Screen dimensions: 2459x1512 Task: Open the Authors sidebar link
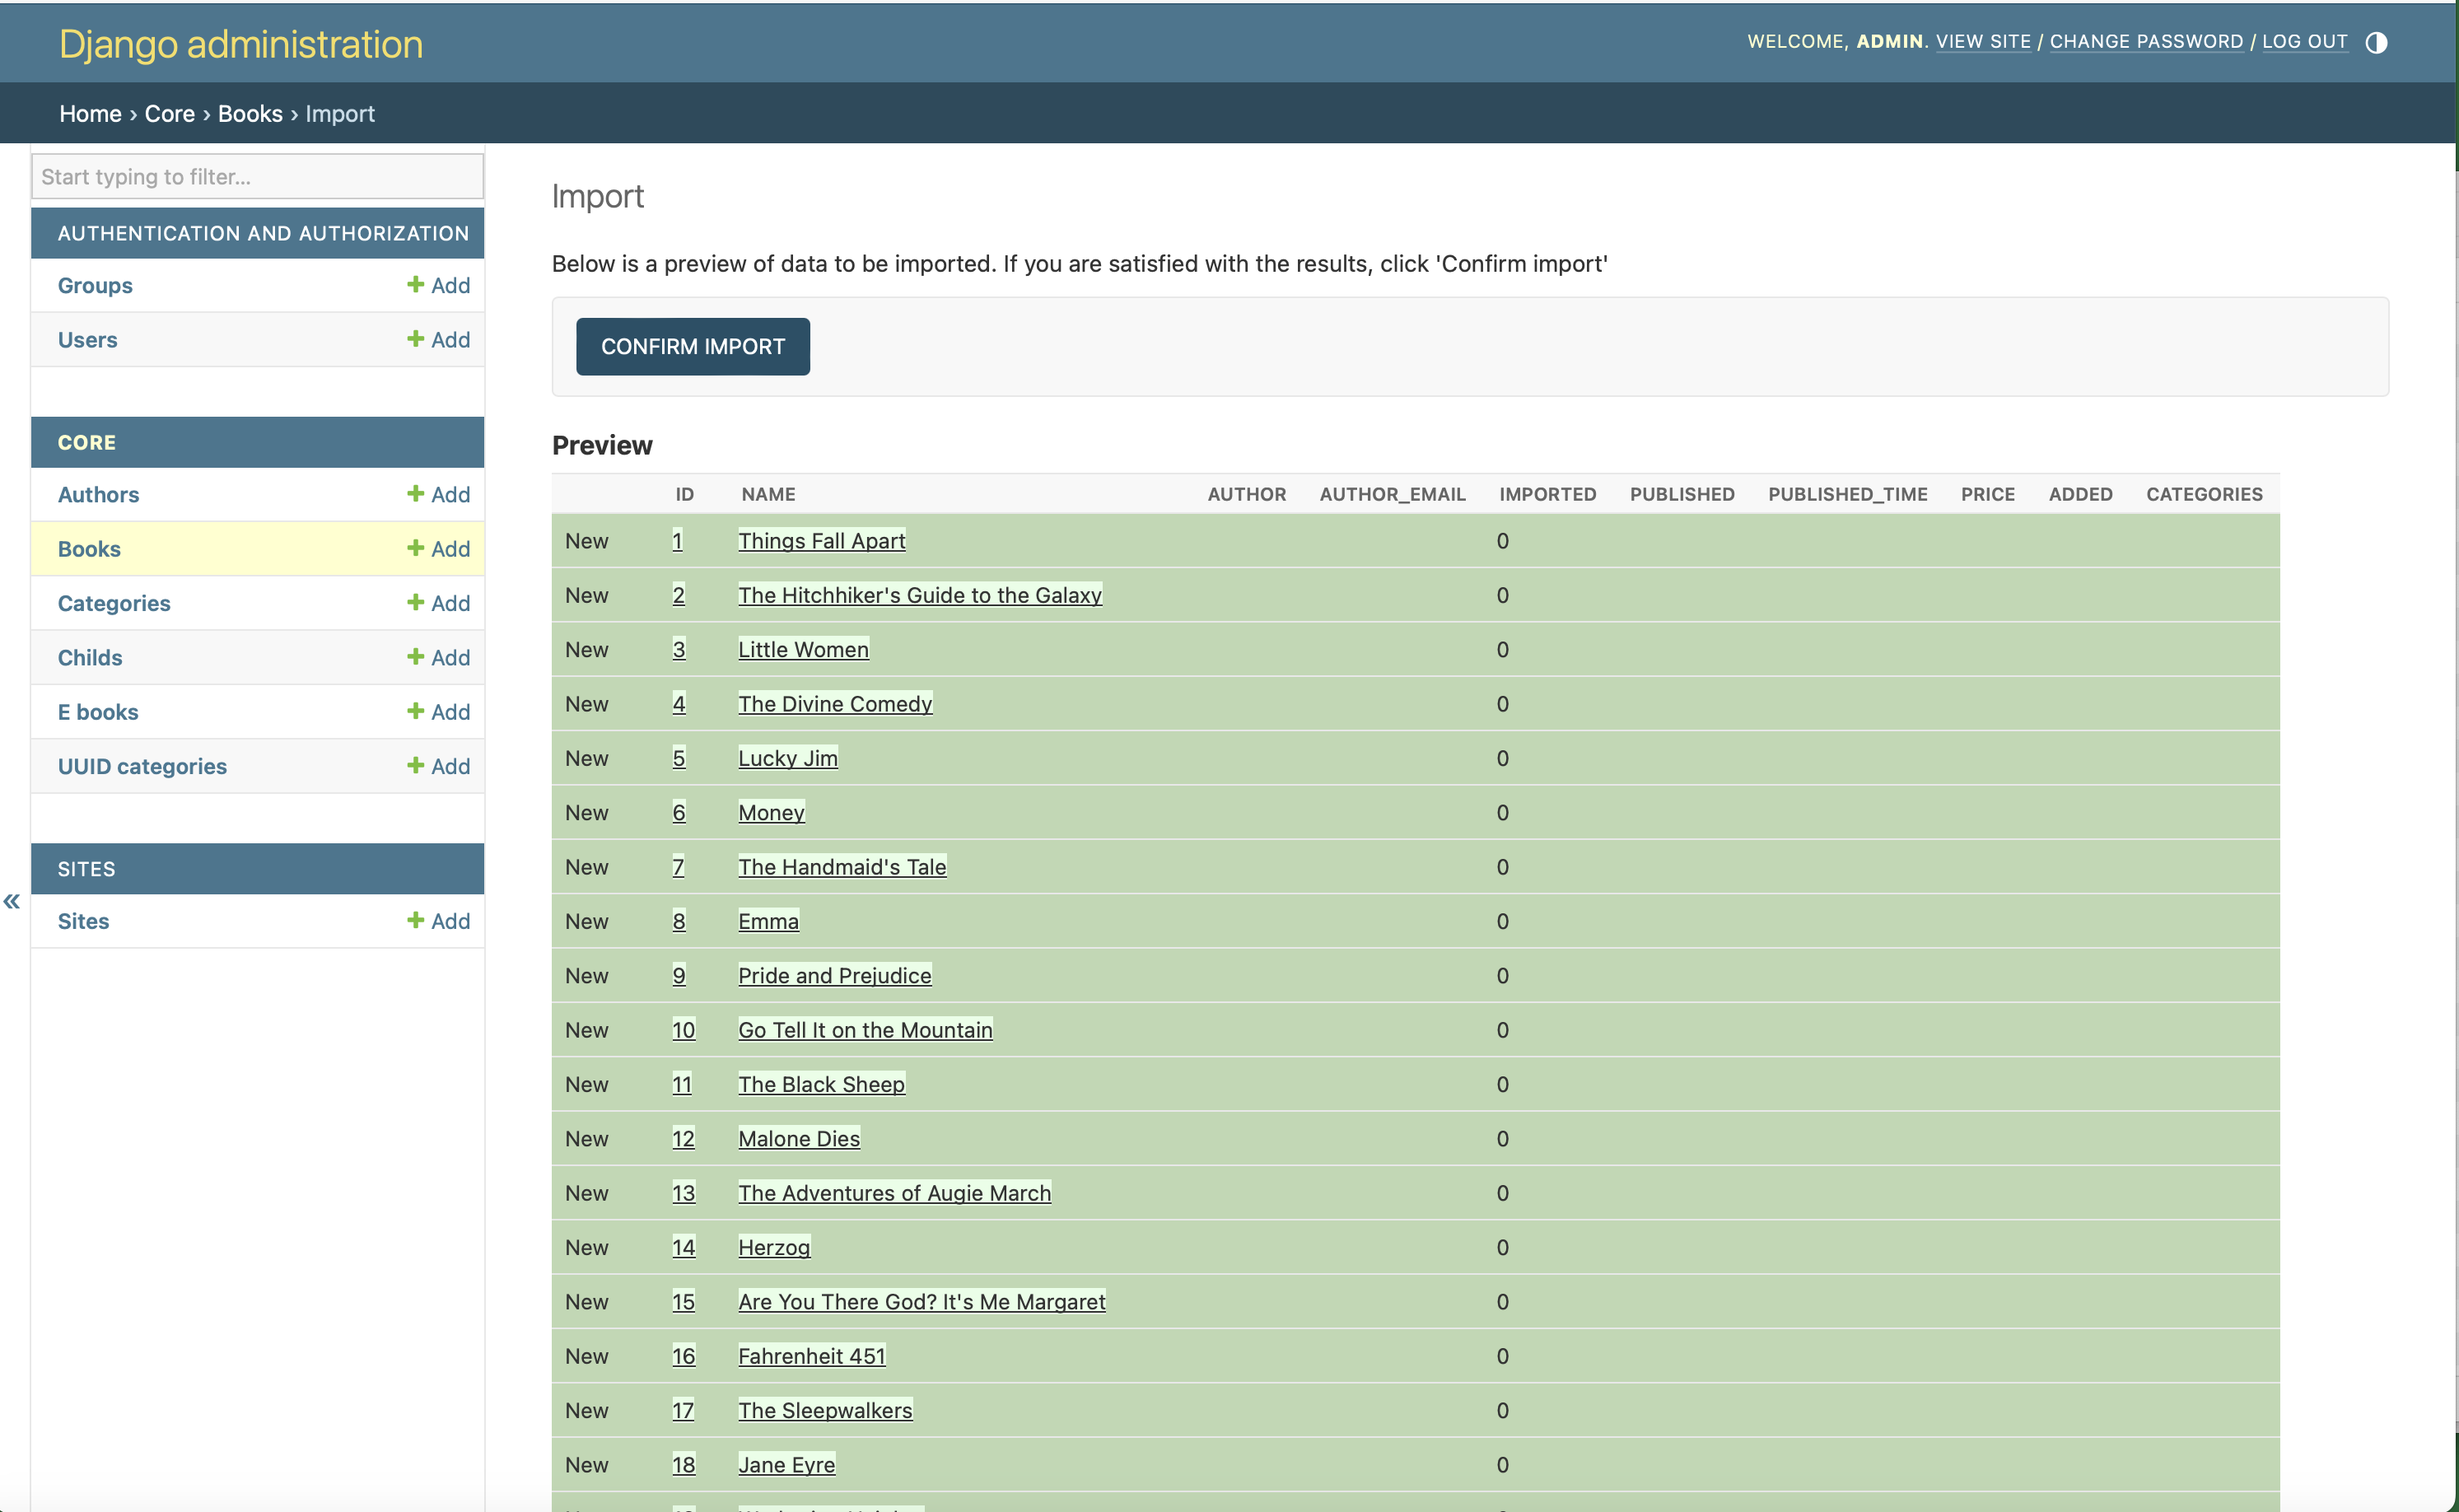[x=98, y=494]
